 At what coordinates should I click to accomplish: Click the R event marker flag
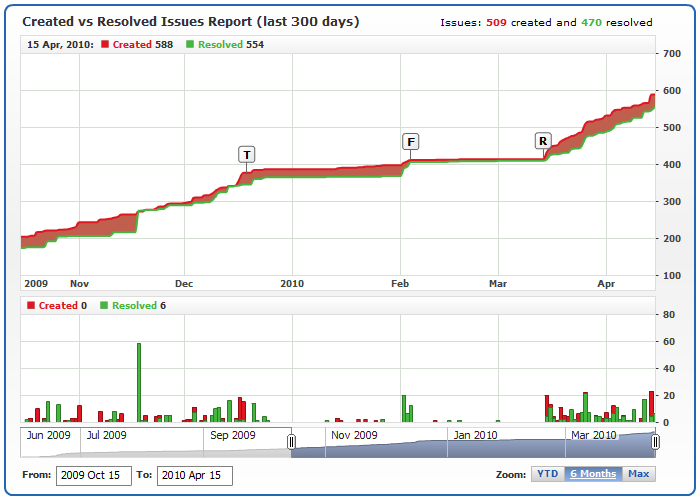click(x=543, y=141)
